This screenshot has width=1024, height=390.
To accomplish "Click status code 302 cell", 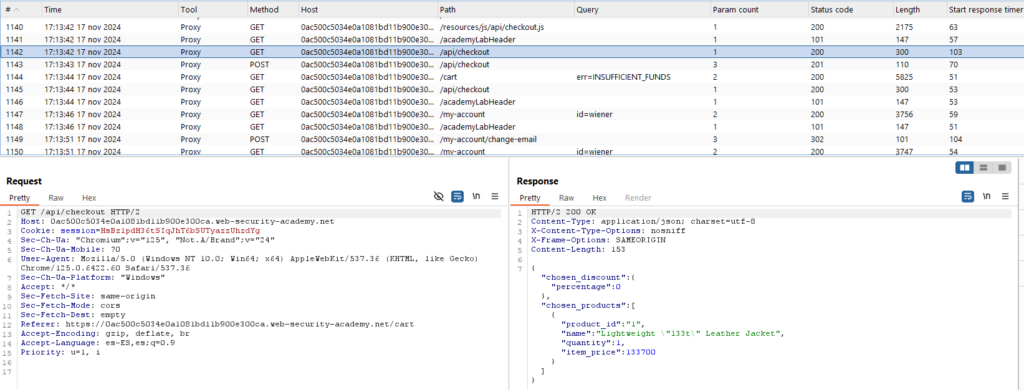I will (x=816, y=139).
